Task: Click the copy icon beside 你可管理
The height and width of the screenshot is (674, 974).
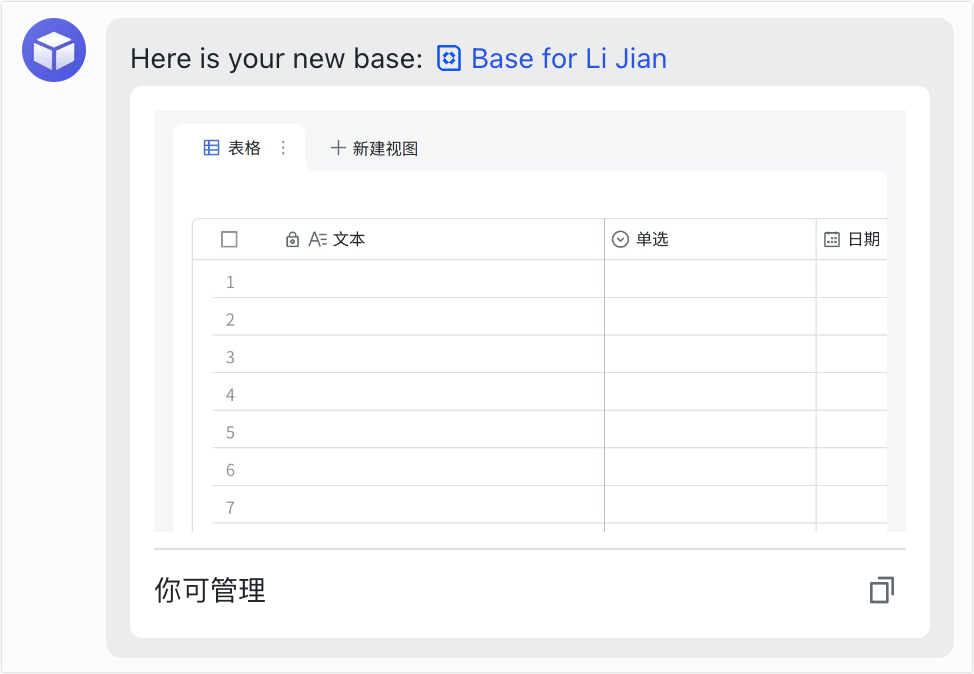Action: tap(881, 590)
